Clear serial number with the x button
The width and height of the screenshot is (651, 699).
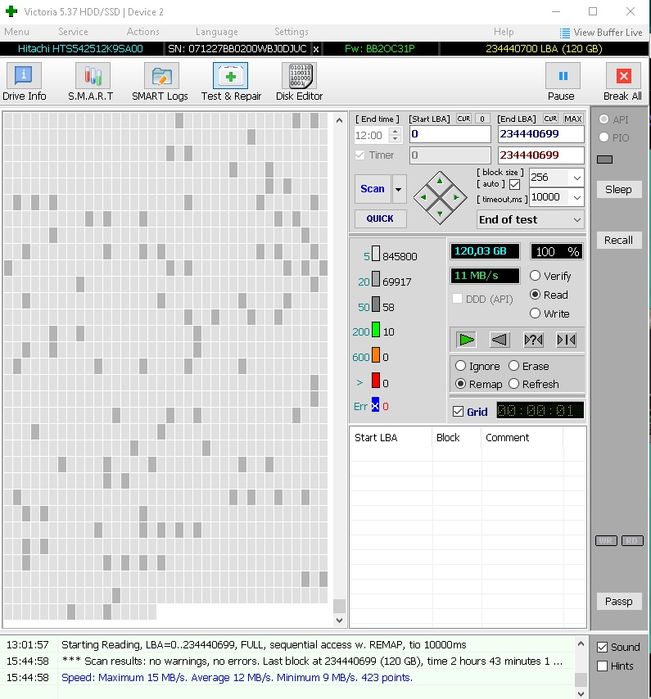[x=316, y=49]
